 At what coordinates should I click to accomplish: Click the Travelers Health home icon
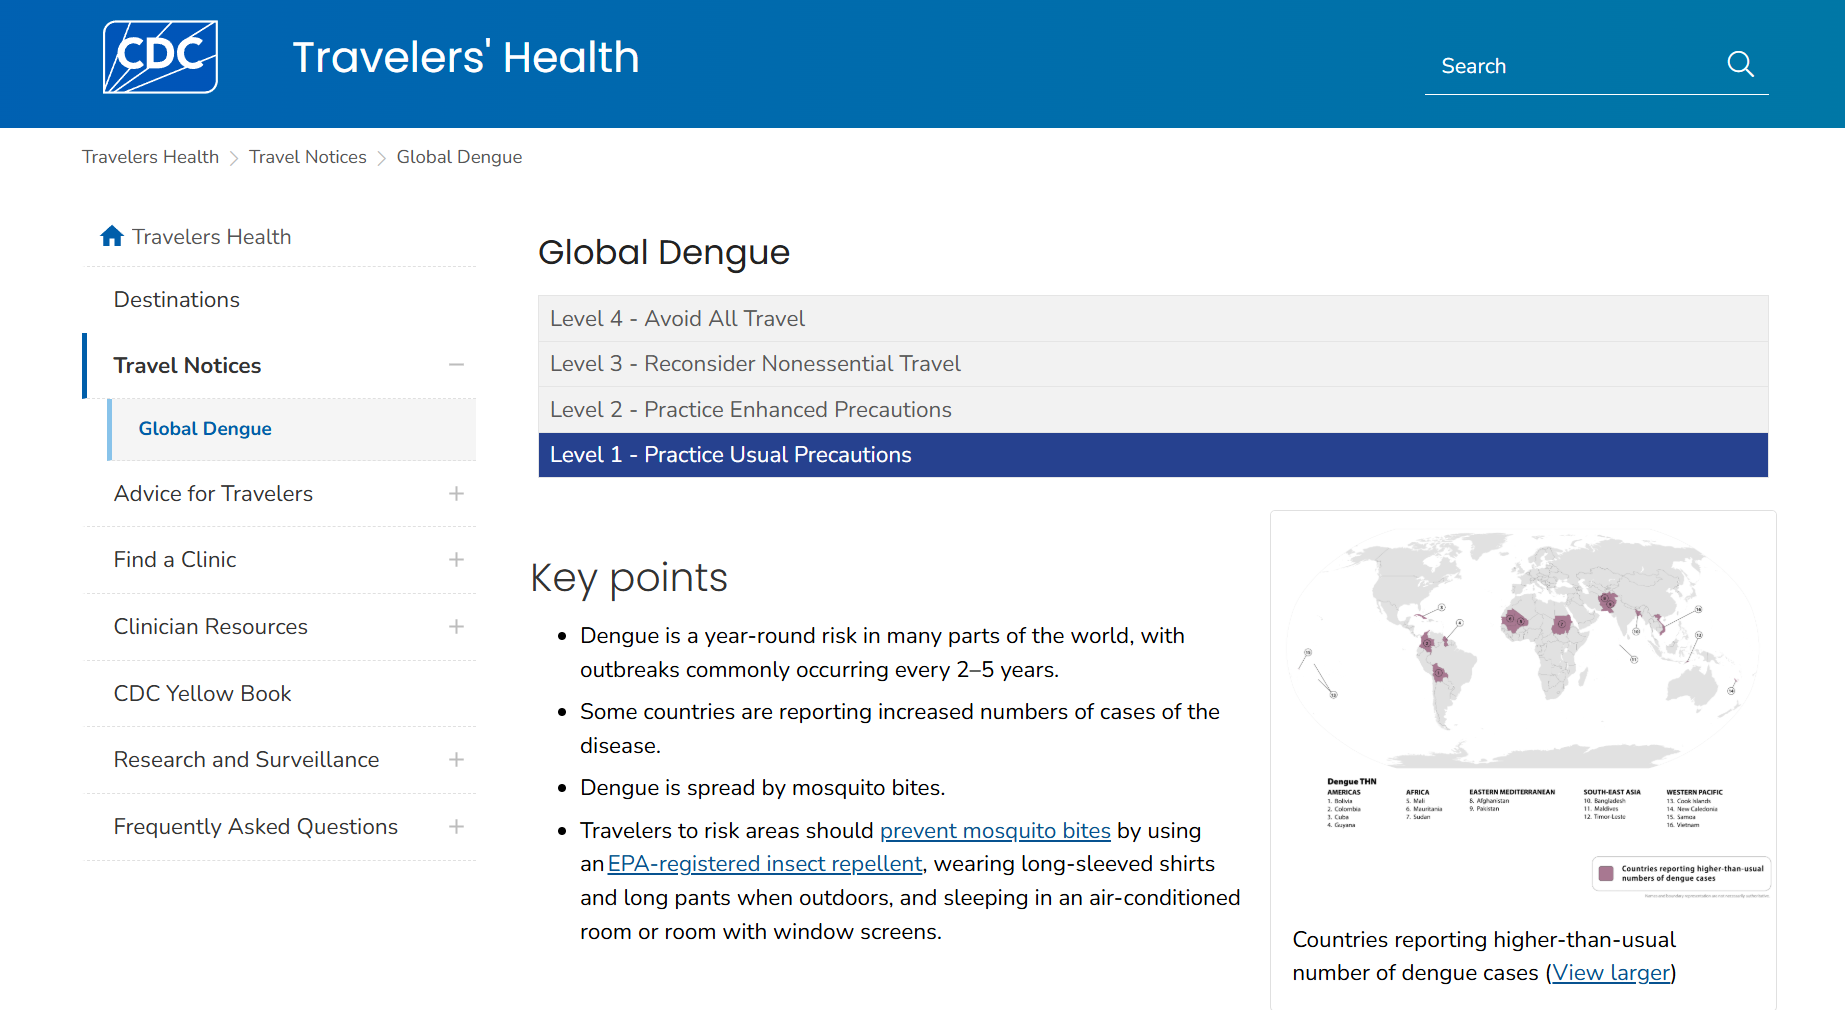112,236
